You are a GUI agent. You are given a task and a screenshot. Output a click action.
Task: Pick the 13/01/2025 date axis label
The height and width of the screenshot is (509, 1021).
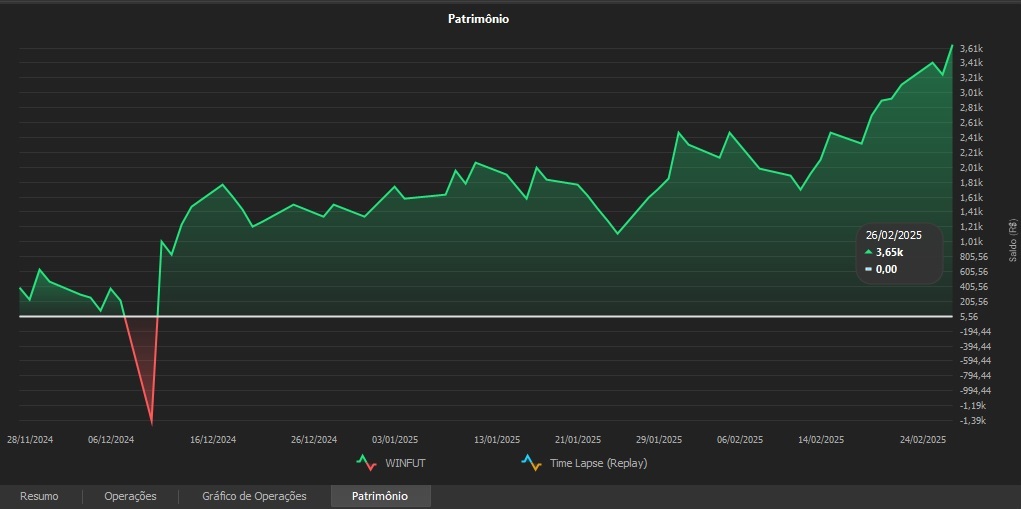pos(497,439)
